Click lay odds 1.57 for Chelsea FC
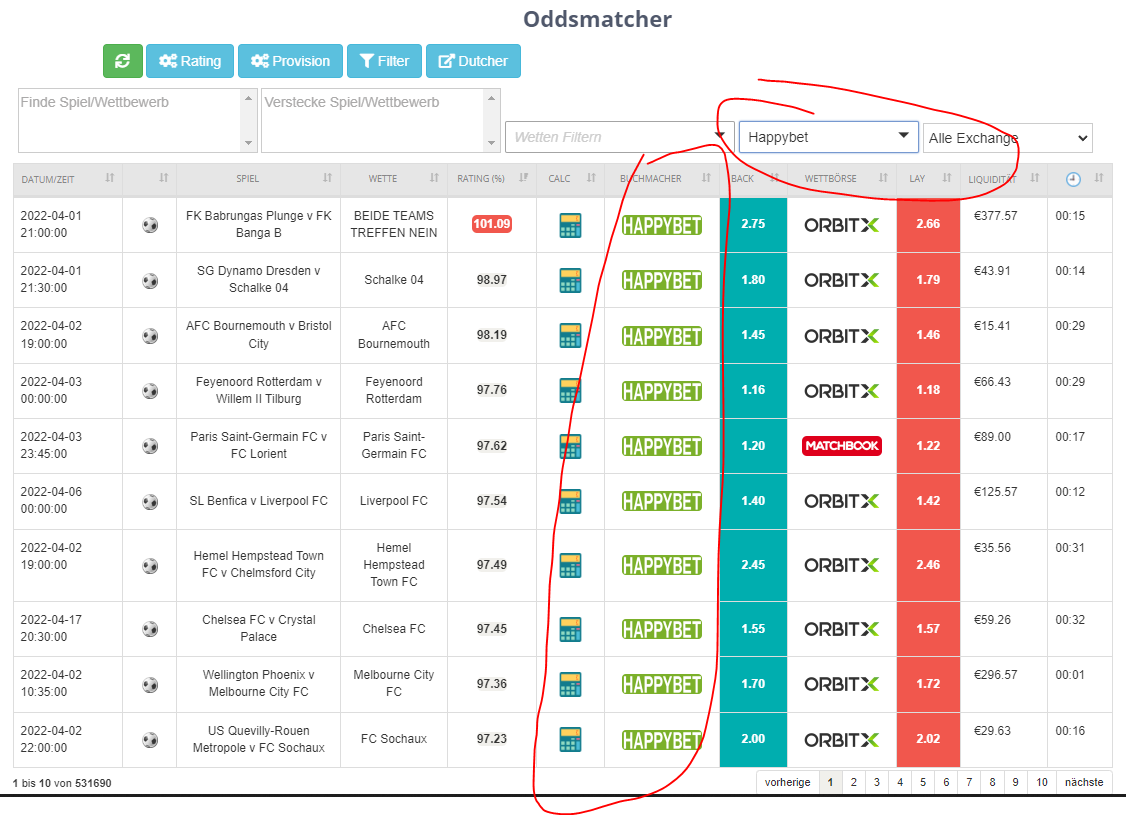This screenshot has width=1126, height=815. pos(928,628)
